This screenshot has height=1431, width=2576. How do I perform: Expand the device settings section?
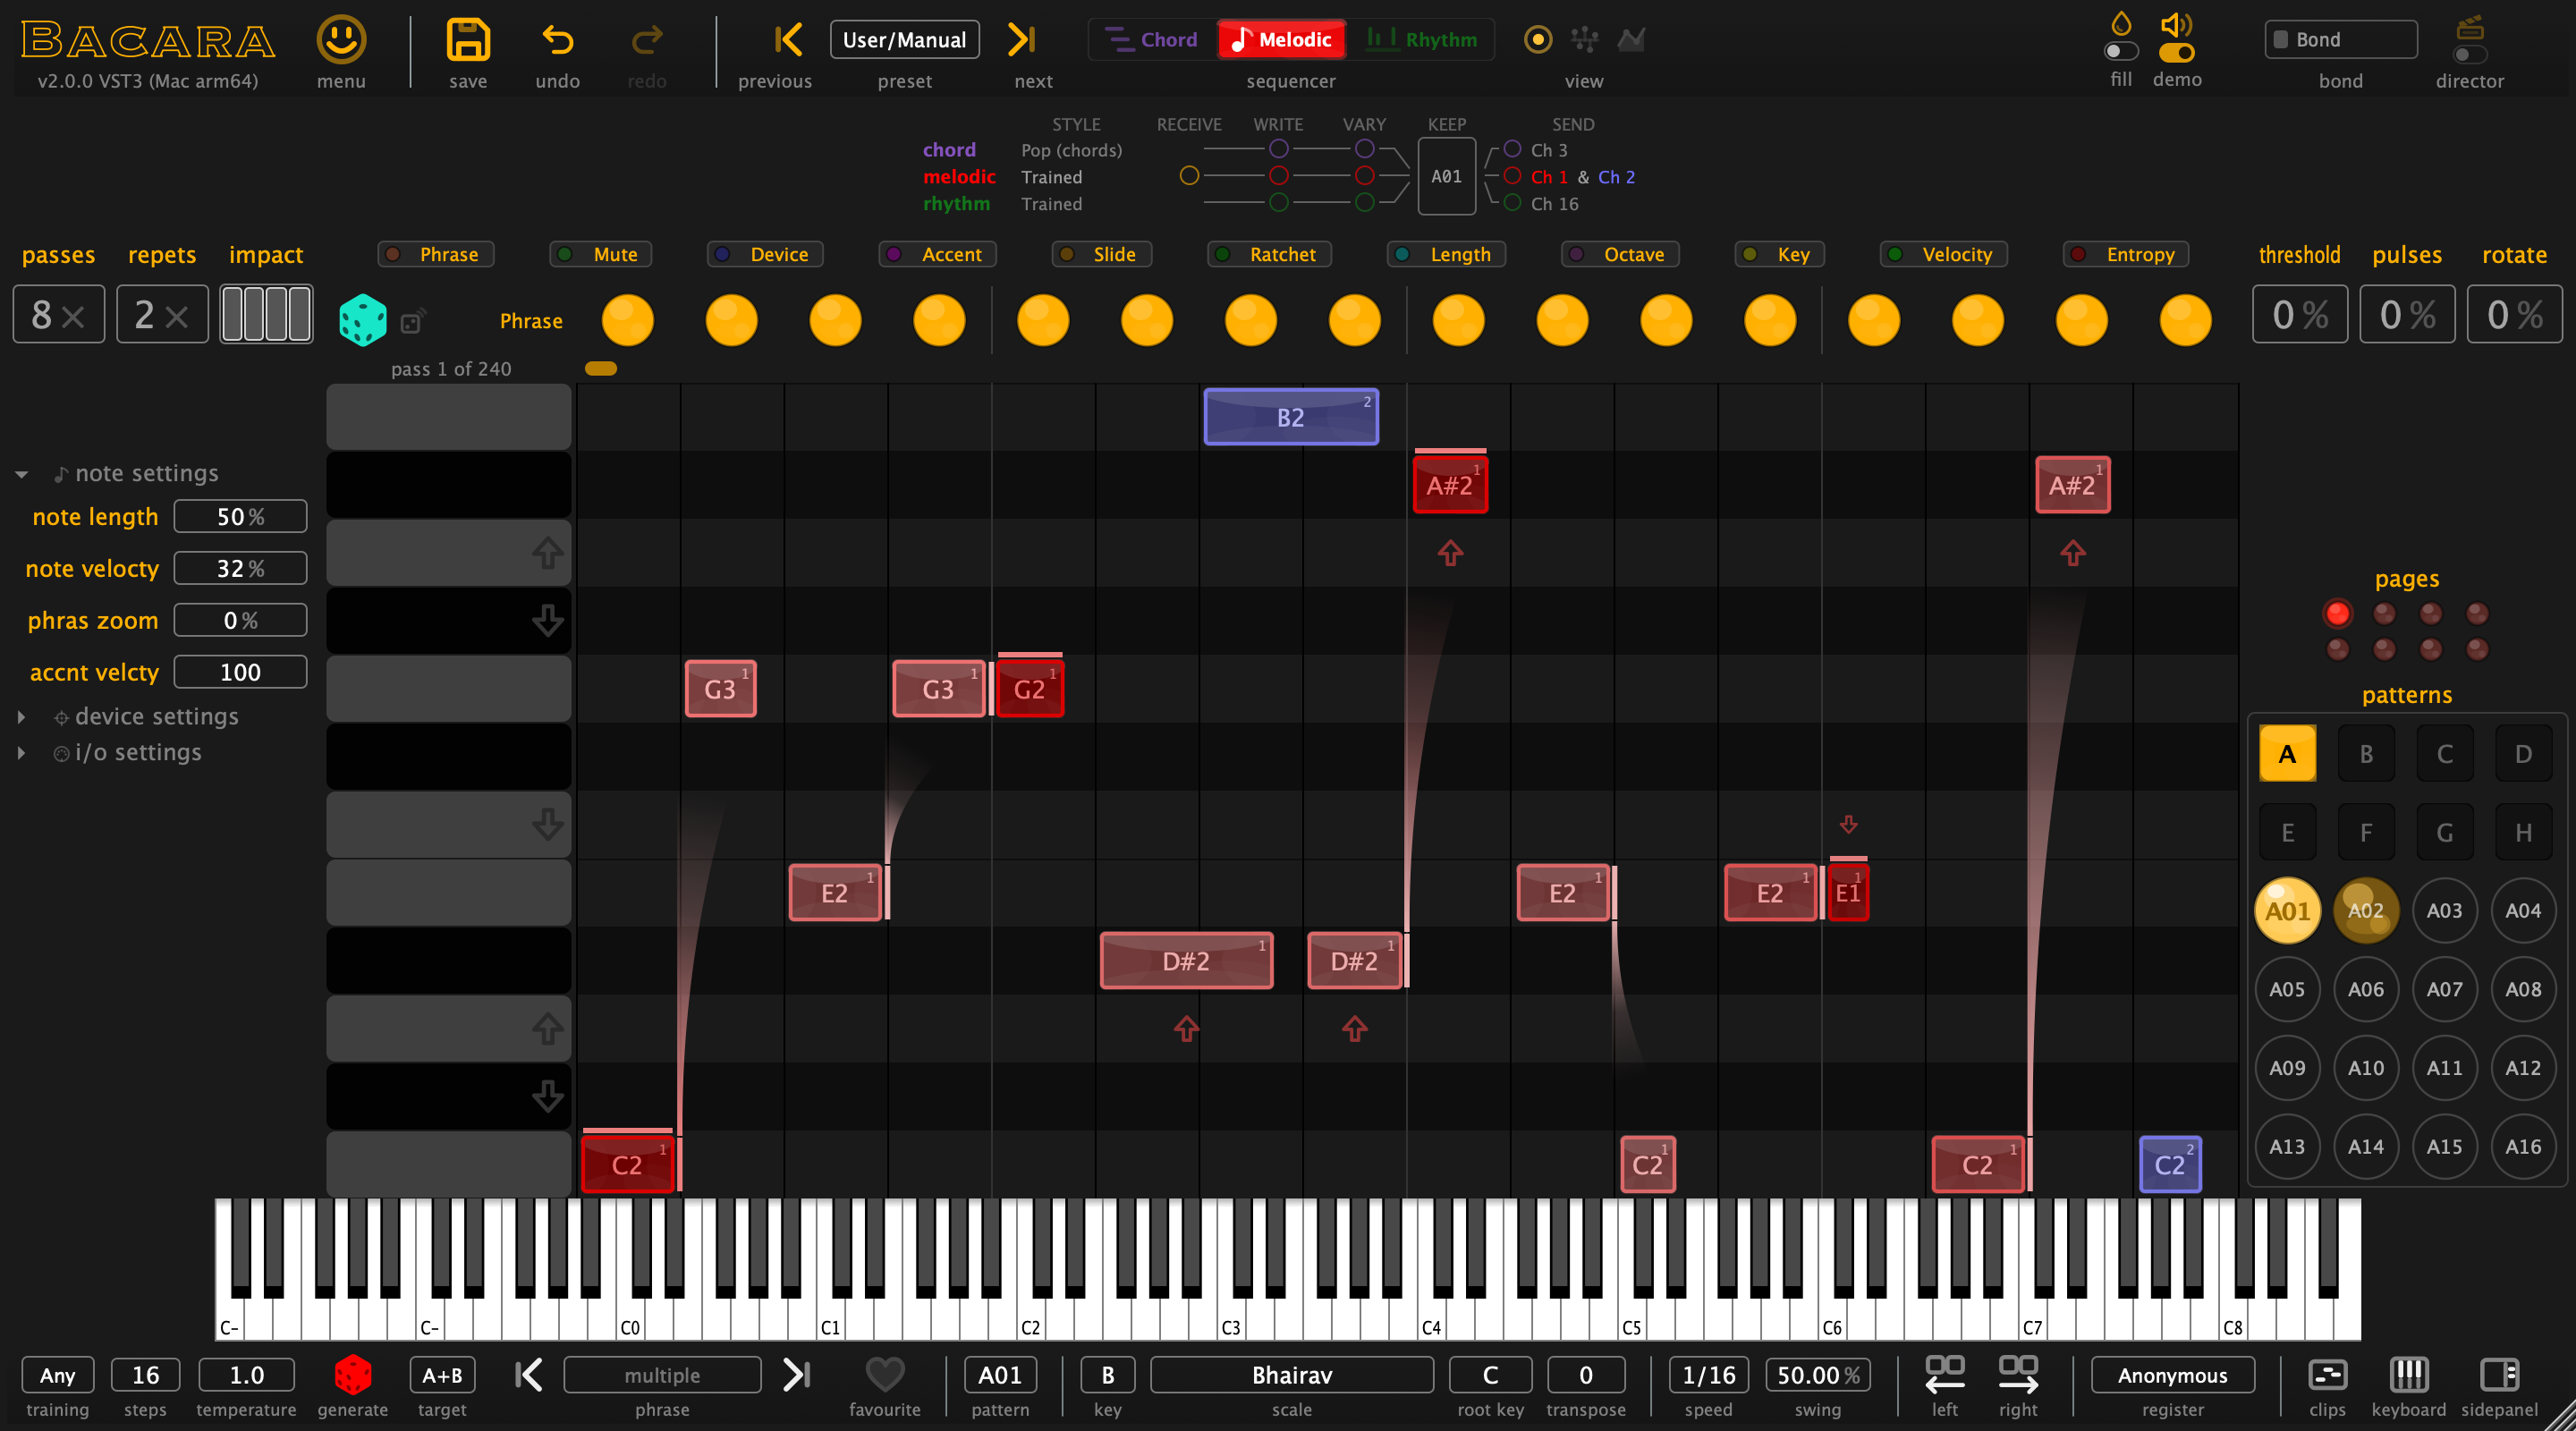tap(22, 717)
